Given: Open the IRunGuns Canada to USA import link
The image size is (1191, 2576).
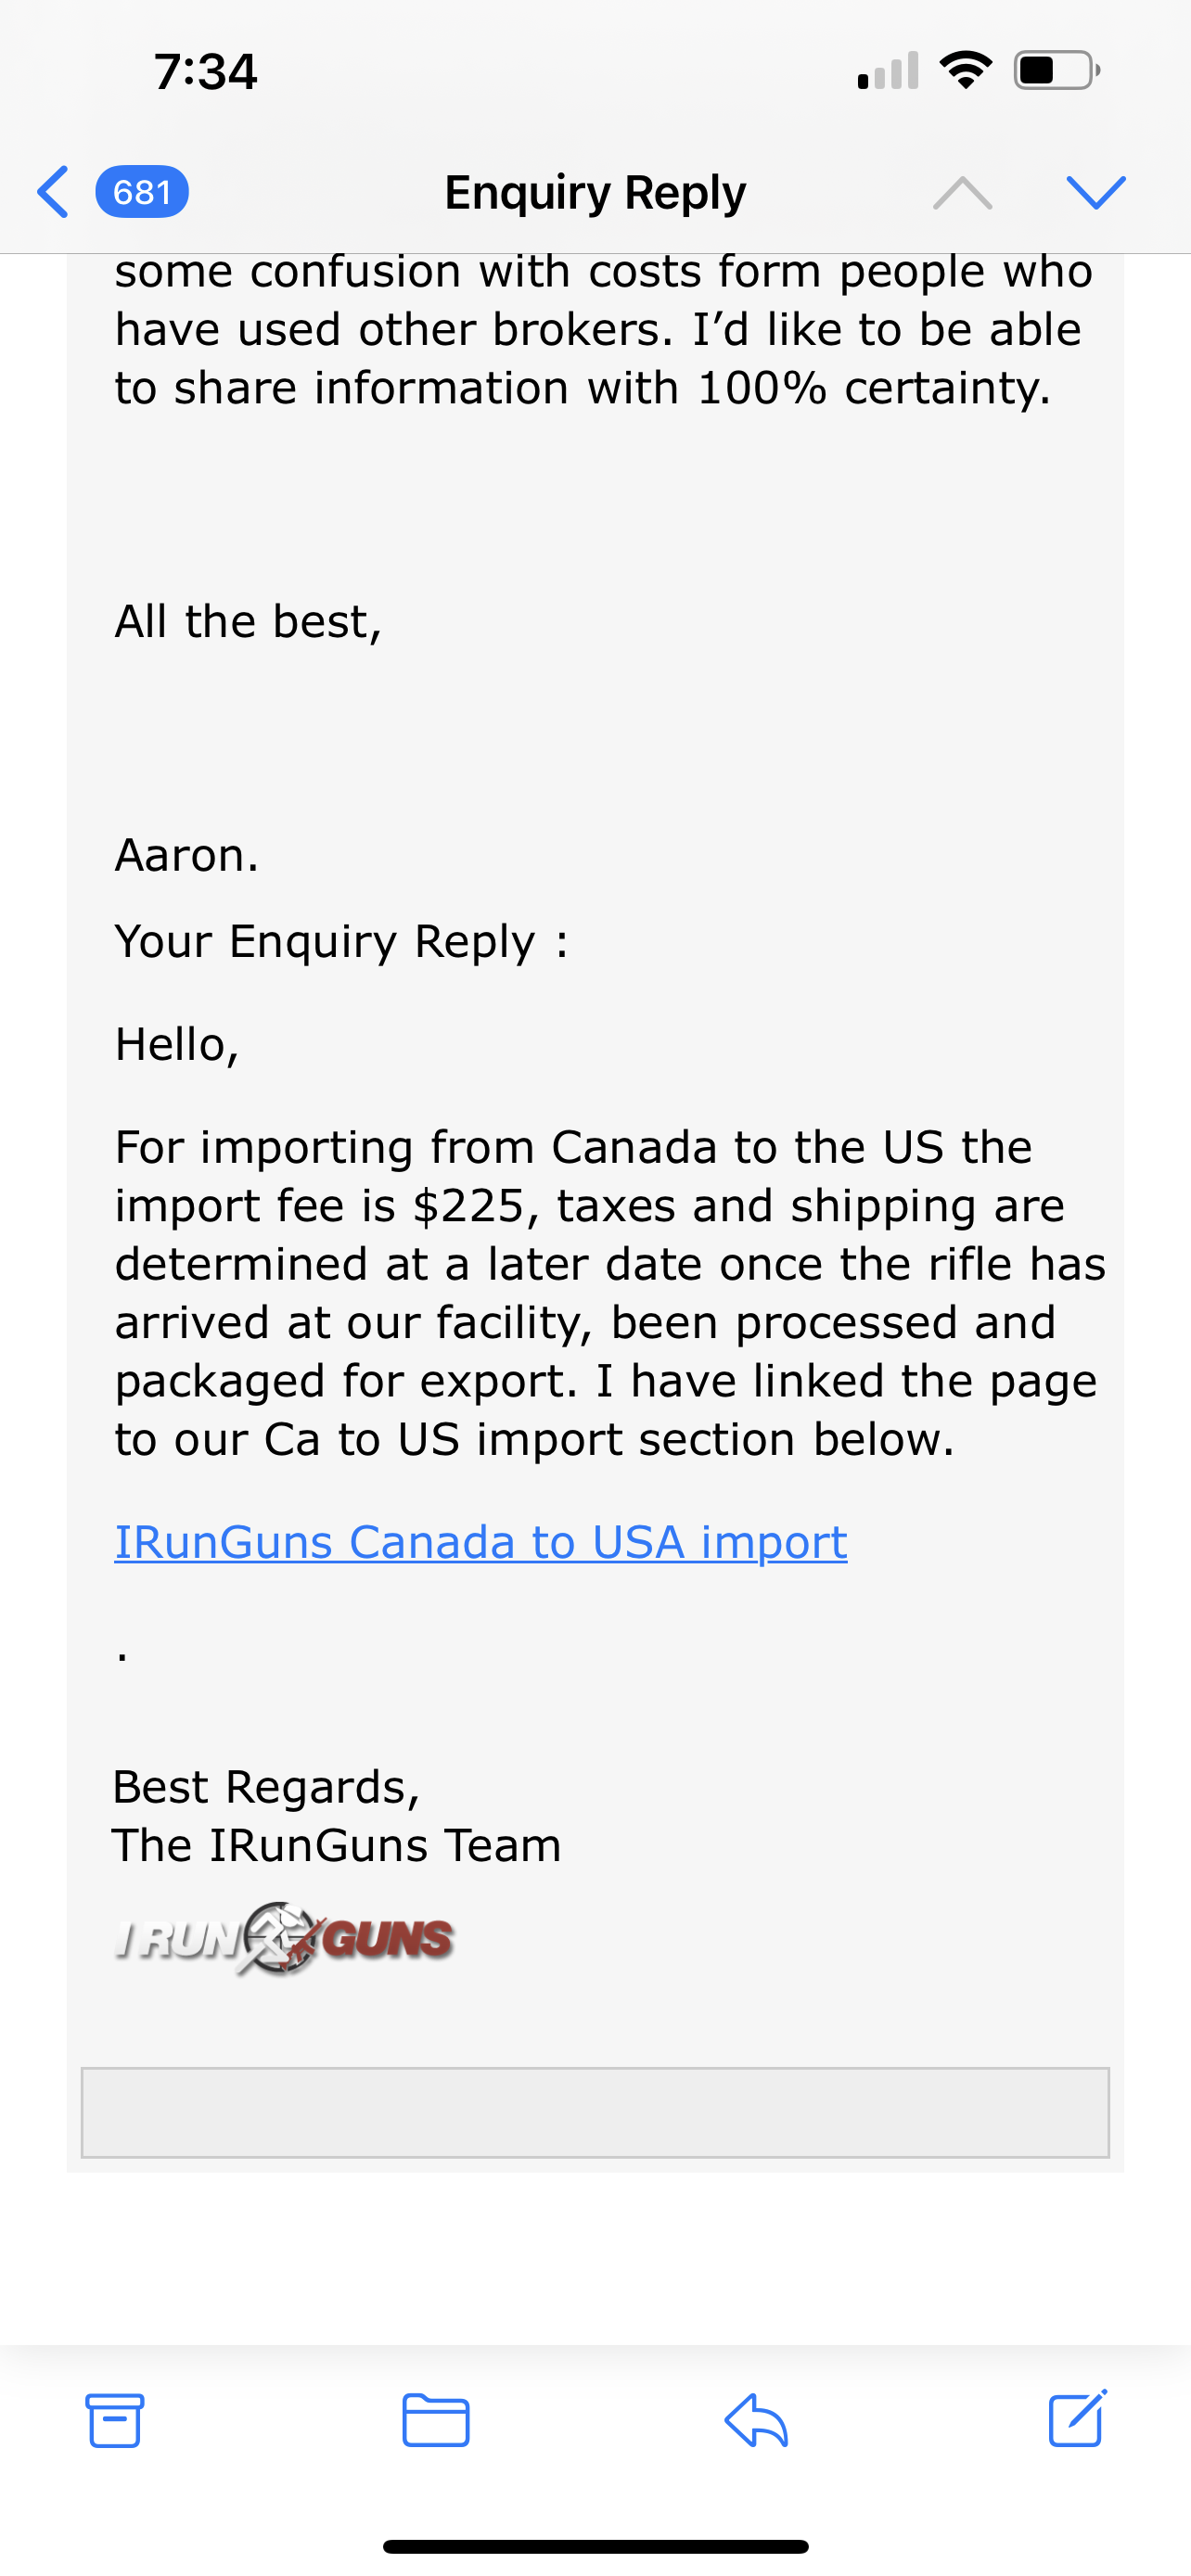Looking at the screenshot, I should pyautogui.click(x=481, y=1542).
